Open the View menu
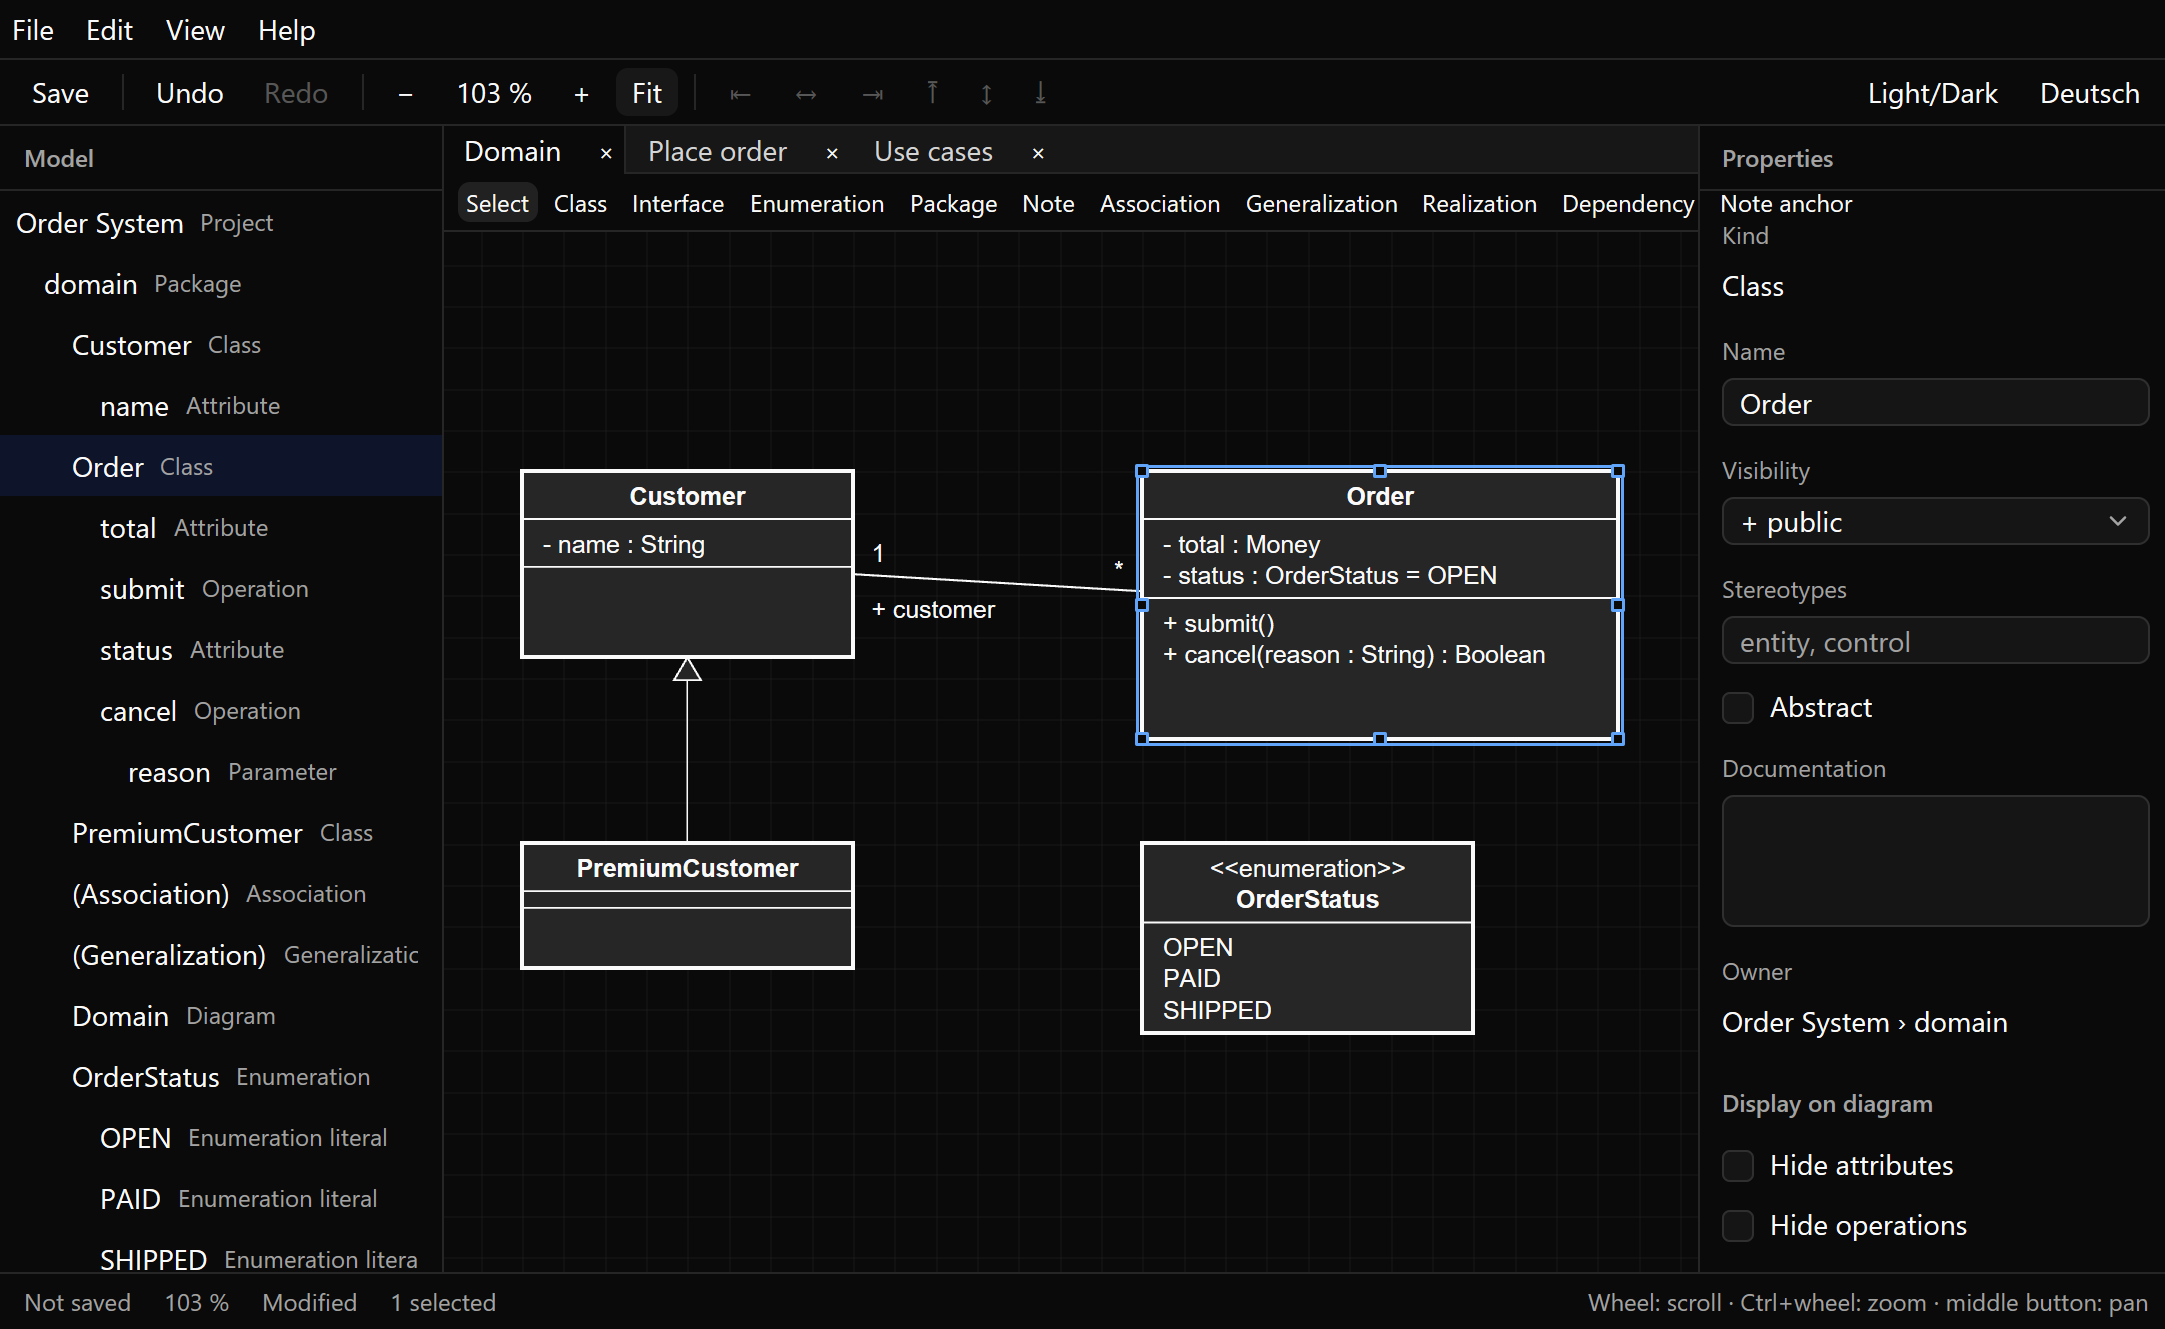The width and height of the screenshot is (2165, 1329). click(195, 30)
